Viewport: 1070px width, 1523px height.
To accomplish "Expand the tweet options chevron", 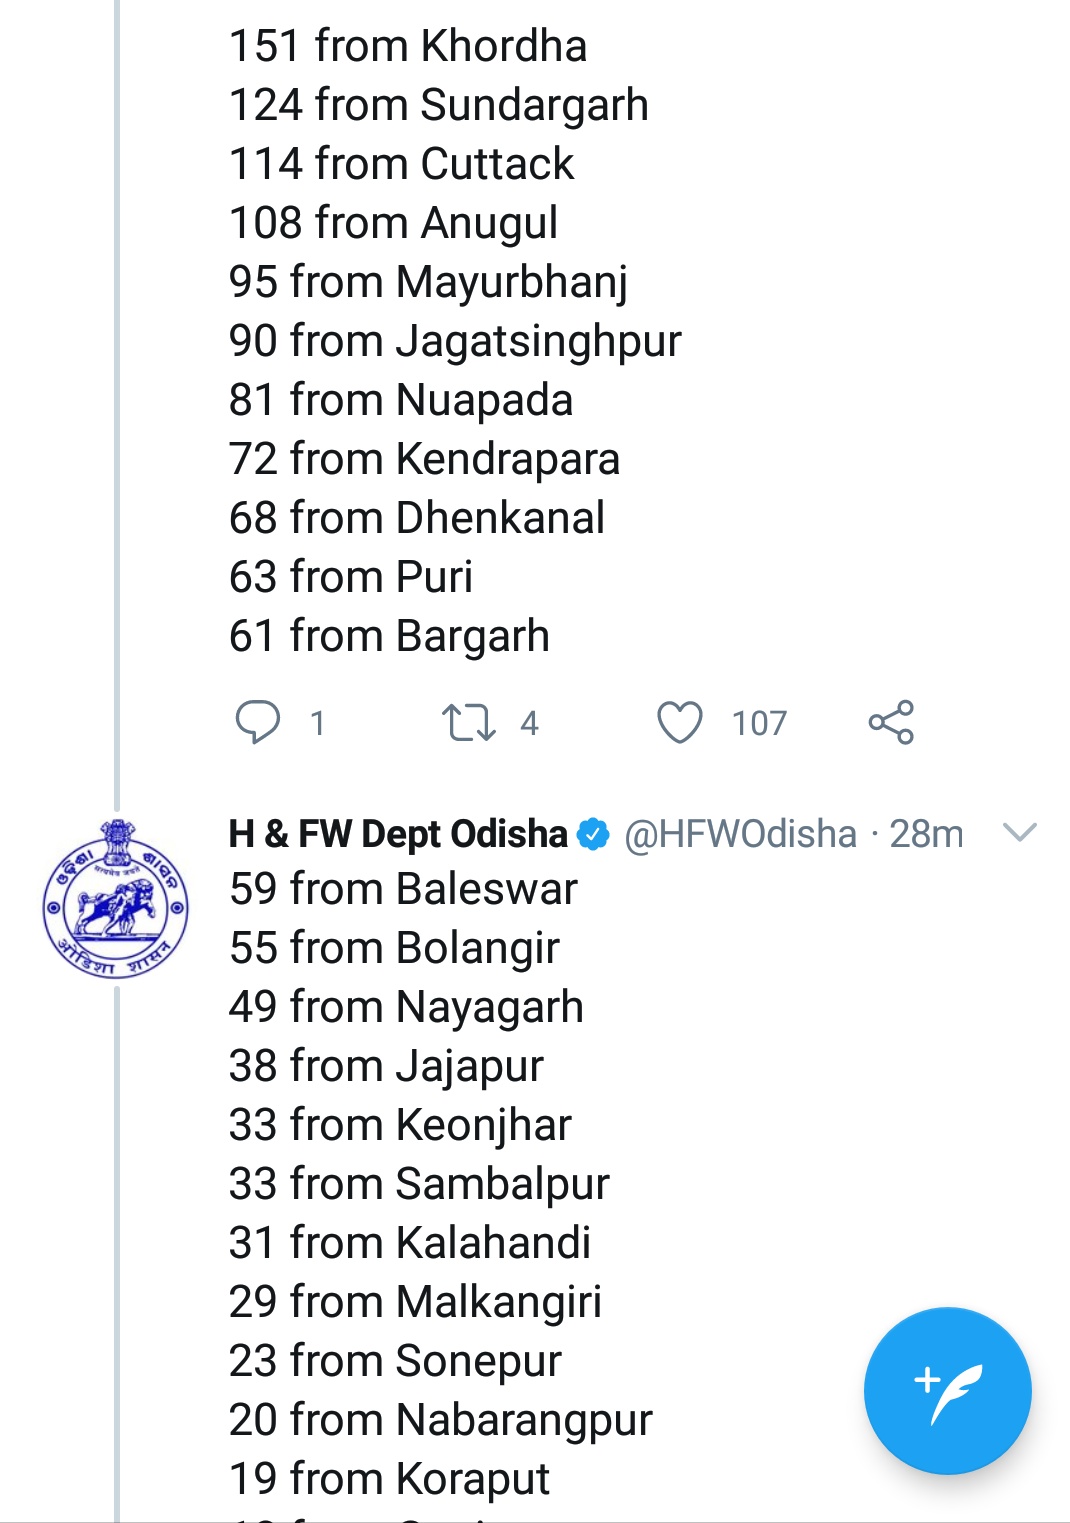I will tap(1019, 832).
